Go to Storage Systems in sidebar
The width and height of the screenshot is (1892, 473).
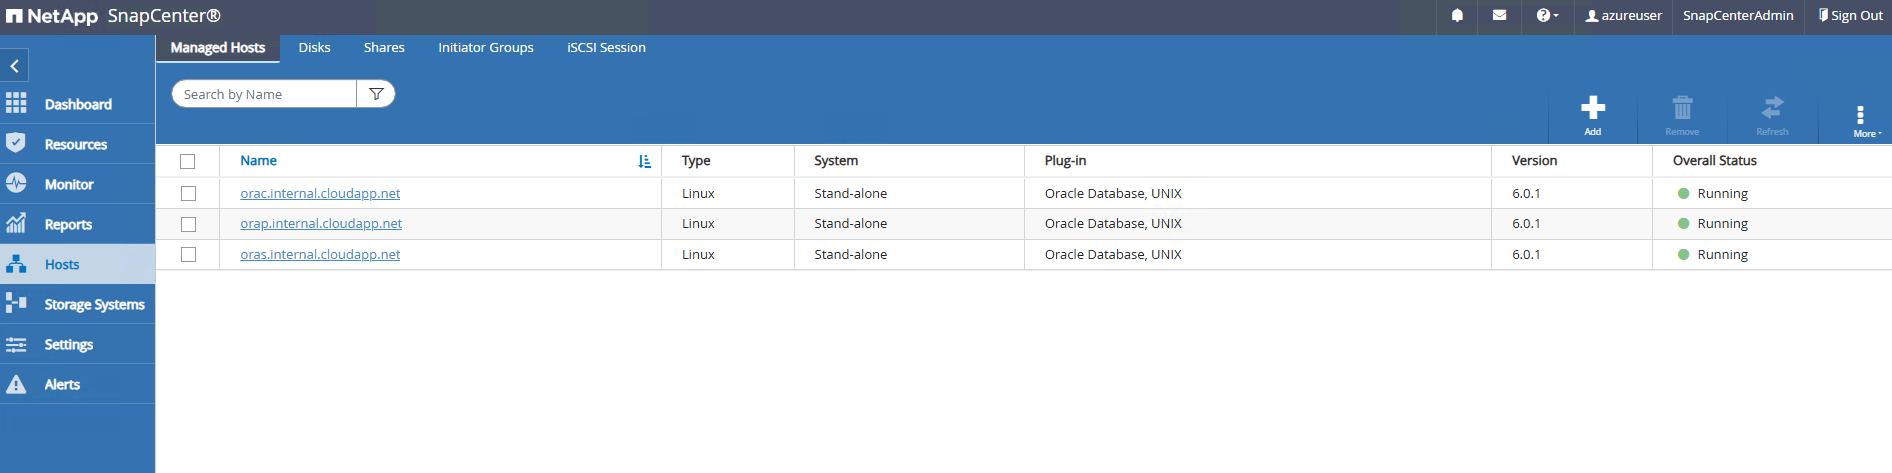click(x=93, y=304)
